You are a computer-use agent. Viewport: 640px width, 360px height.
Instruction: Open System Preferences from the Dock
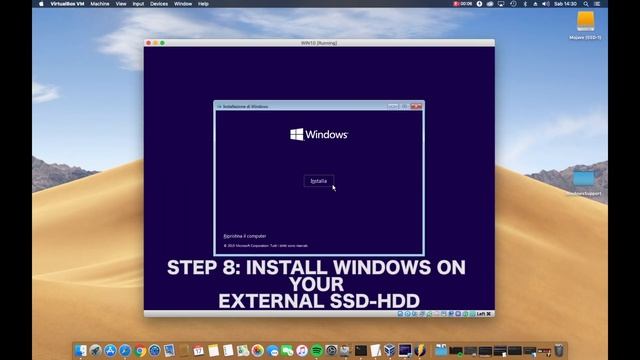(x=331, y=351)
